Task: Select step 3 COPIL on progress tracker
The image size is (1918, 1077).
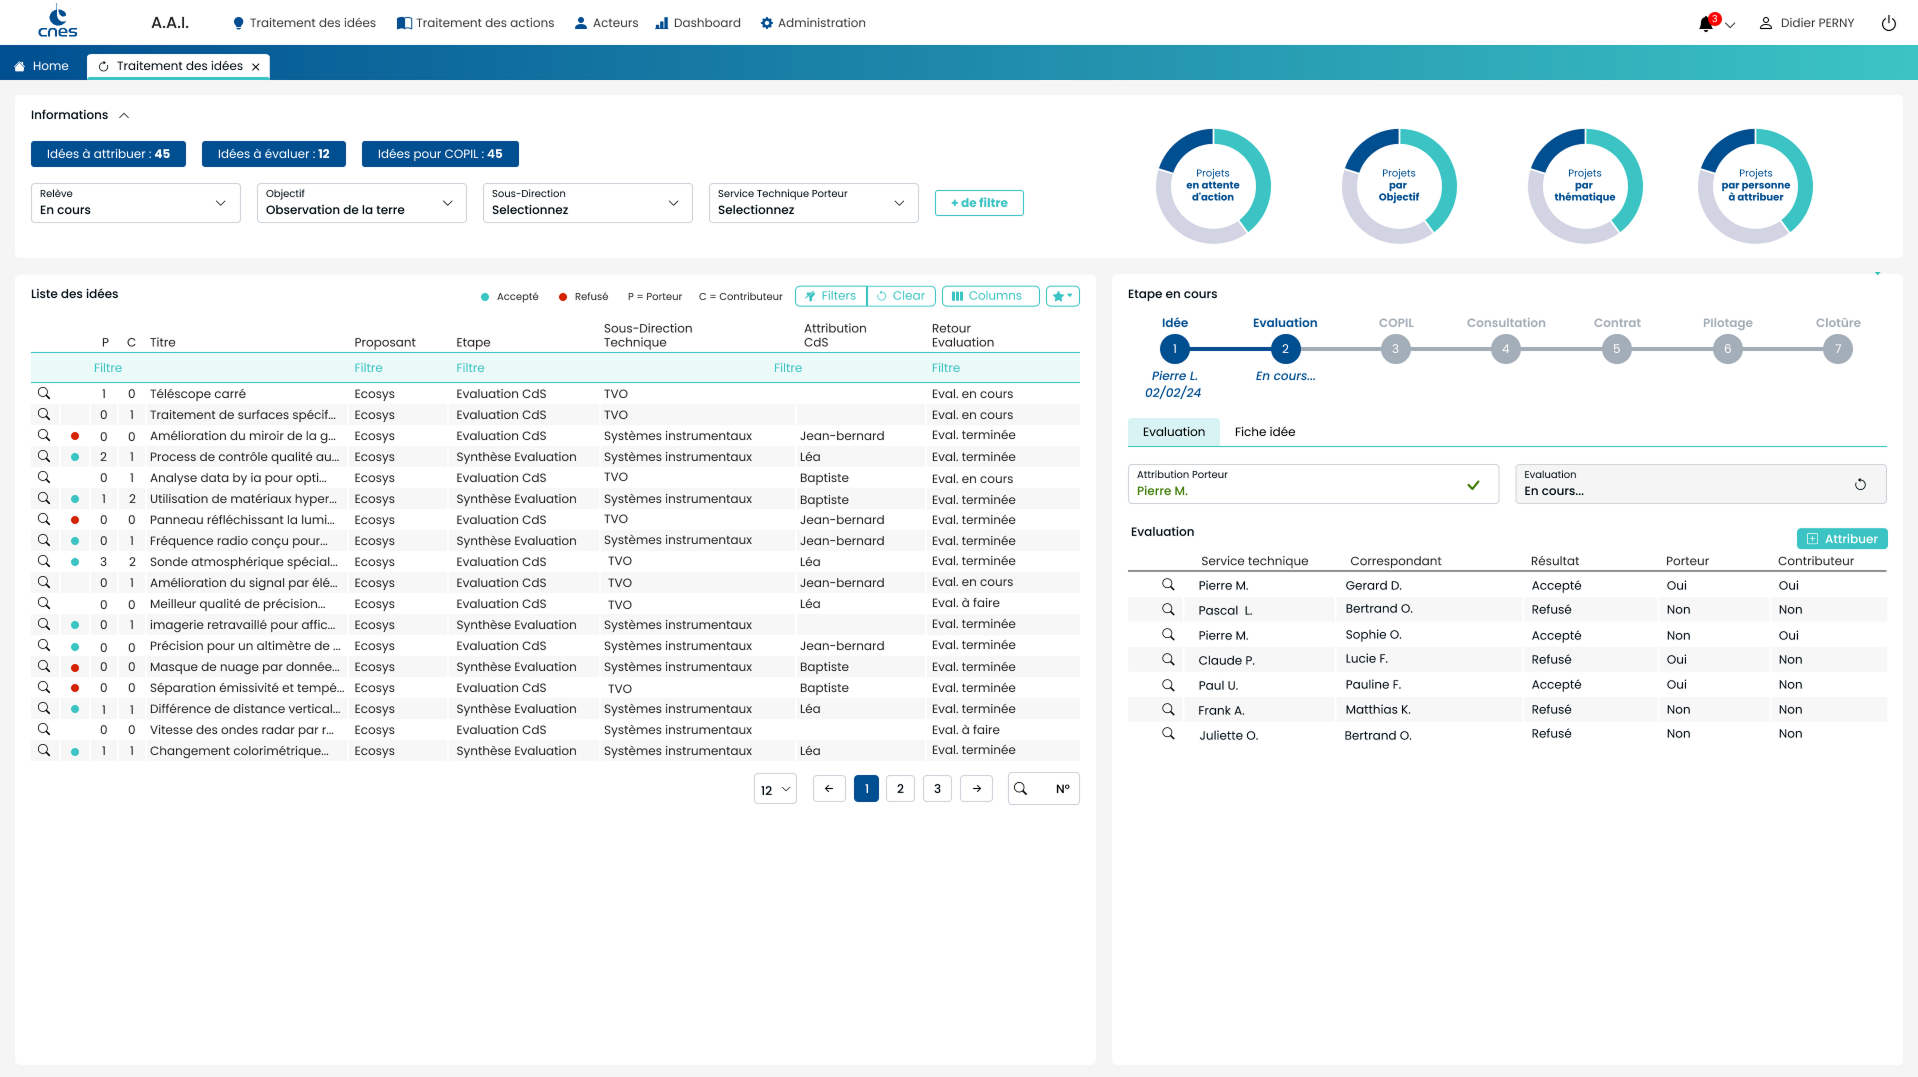Action: coord(1395,349)
